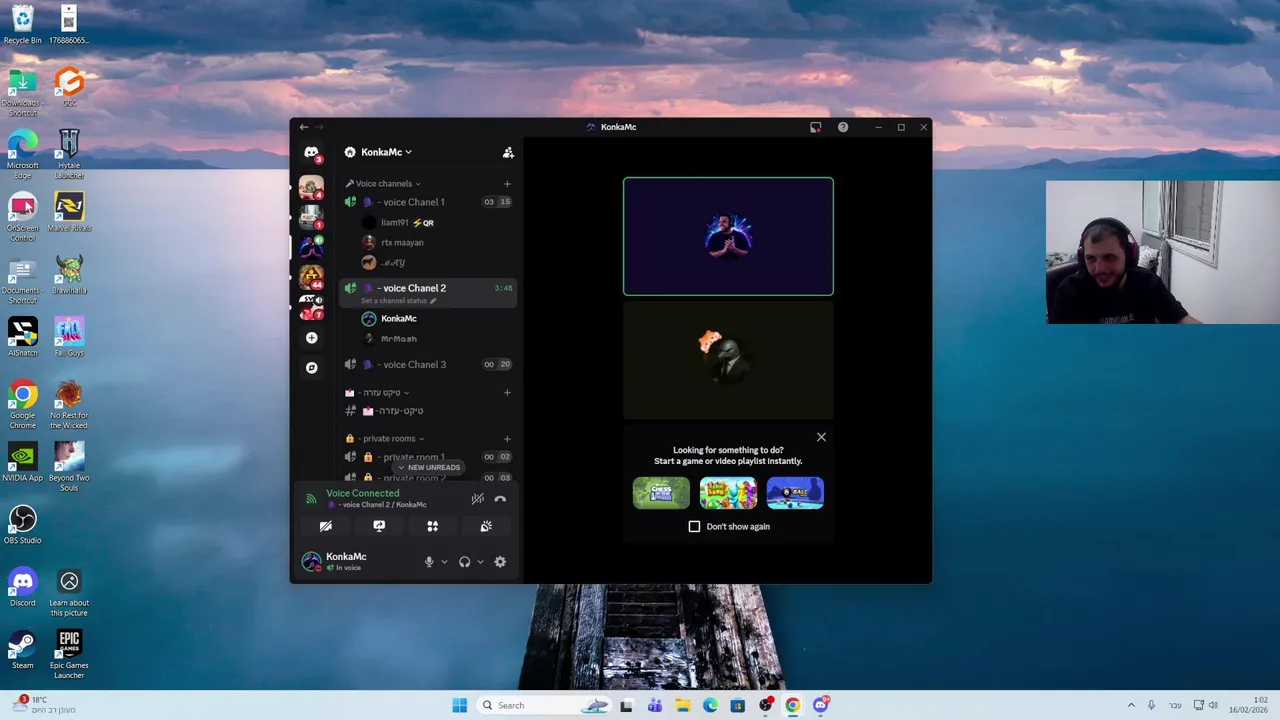Screen dimensions: 1280x720
Task: Open Discover servers compass icon
Action: (x=311, y=368)
